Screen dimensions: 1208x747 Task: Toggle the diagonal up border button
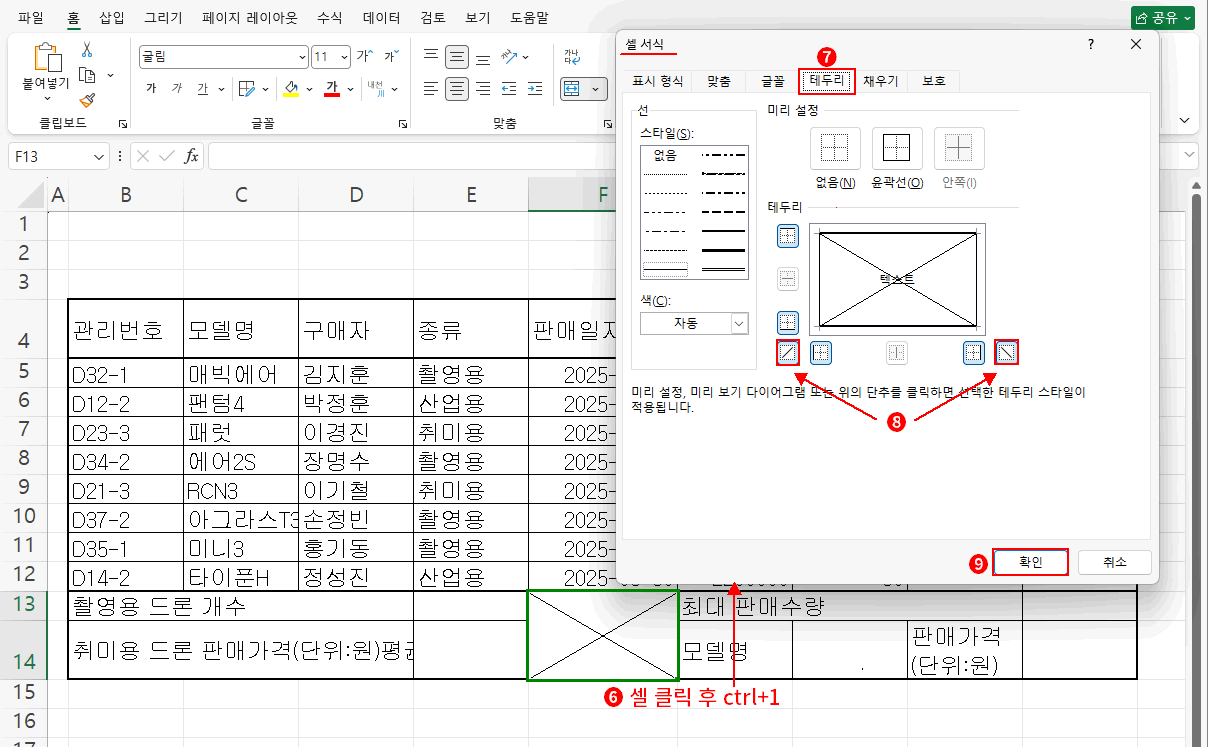pyautogui.click(x=788, y=352)
